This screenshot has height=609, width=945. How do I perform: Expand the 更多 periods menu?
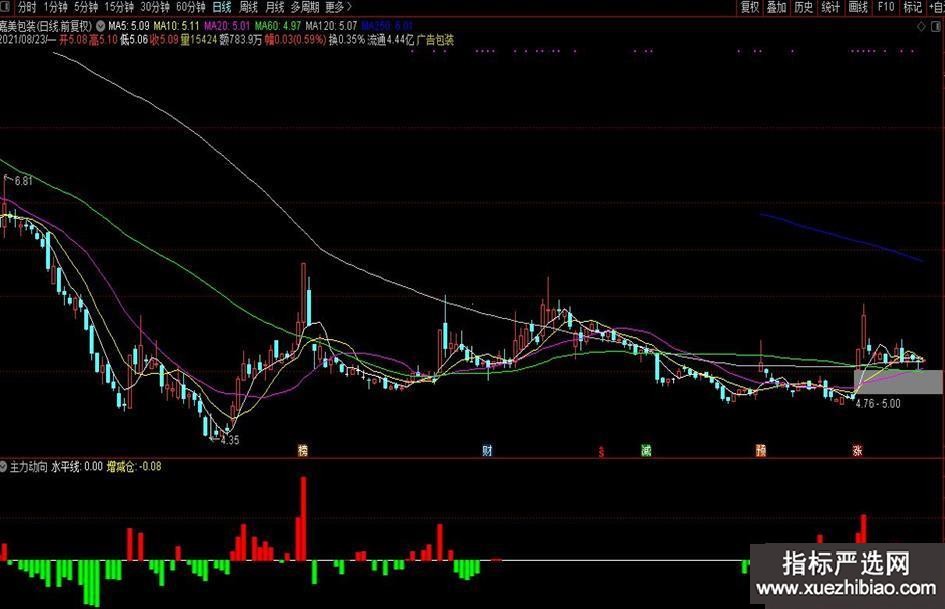pos(338,7)
